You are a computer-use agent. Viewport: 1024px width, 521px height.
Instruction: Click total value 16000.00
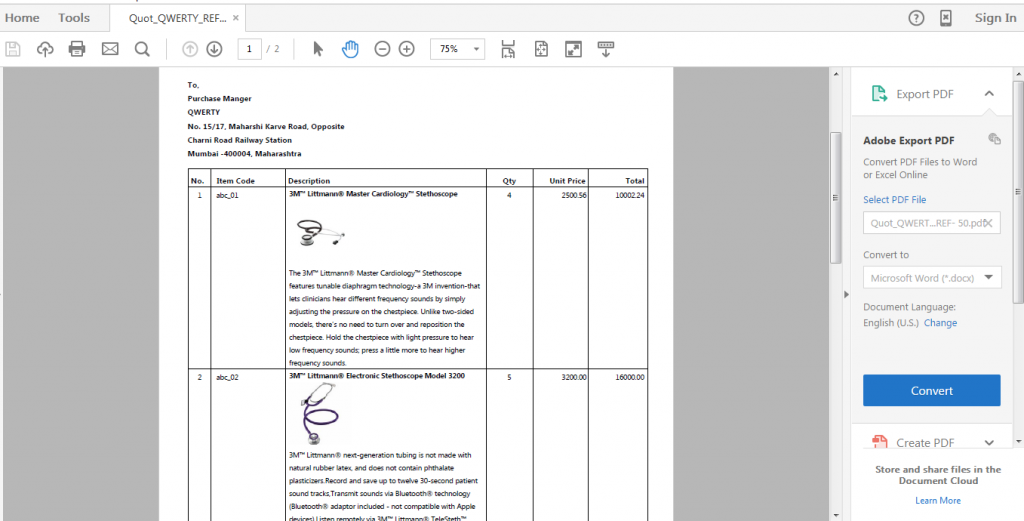click(x=630, y=377)
